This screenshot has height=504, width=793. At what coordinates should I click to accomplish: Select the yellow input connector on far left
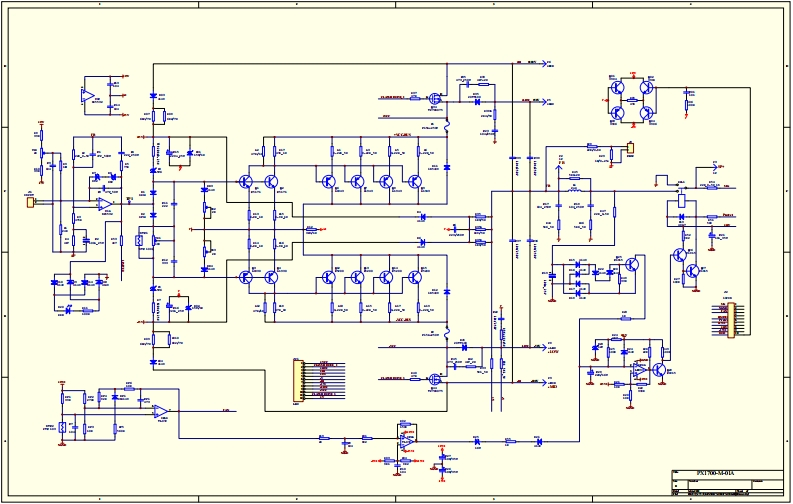coord(30,202)
